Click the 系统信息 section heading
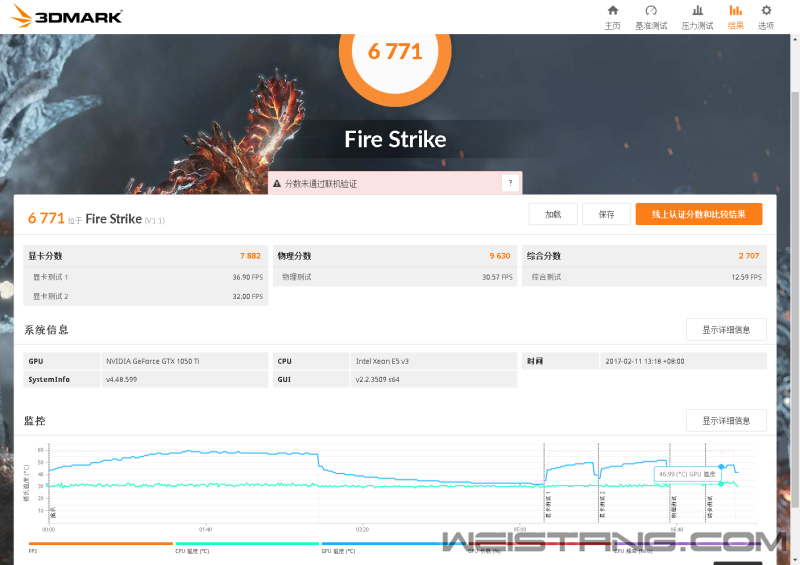800x565 pixels. 46,330
